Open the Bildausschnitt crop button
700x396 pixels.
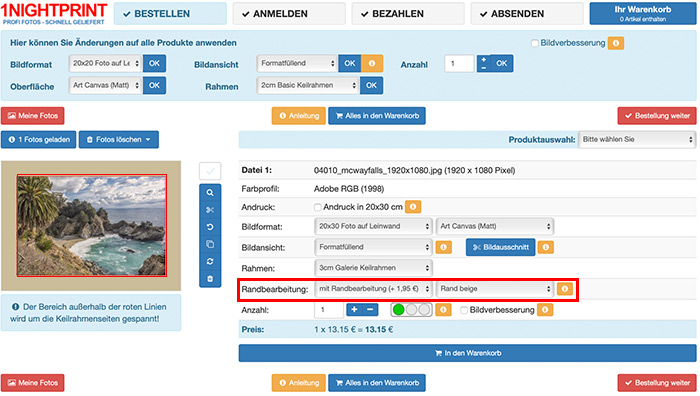[500, 247]
